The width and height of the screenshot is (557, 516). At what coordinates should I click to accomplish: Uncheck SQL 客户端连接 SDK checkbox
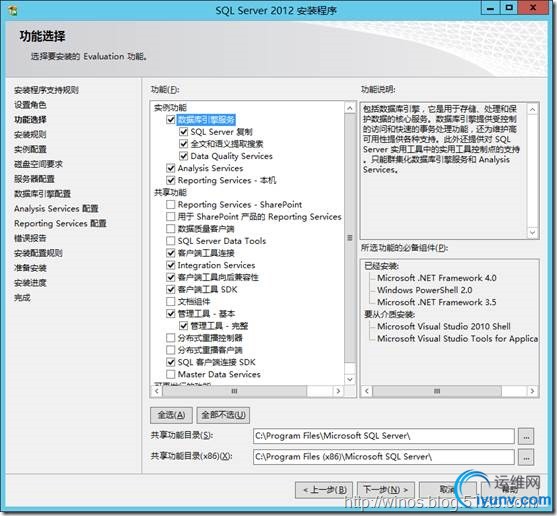coord(171,362)
